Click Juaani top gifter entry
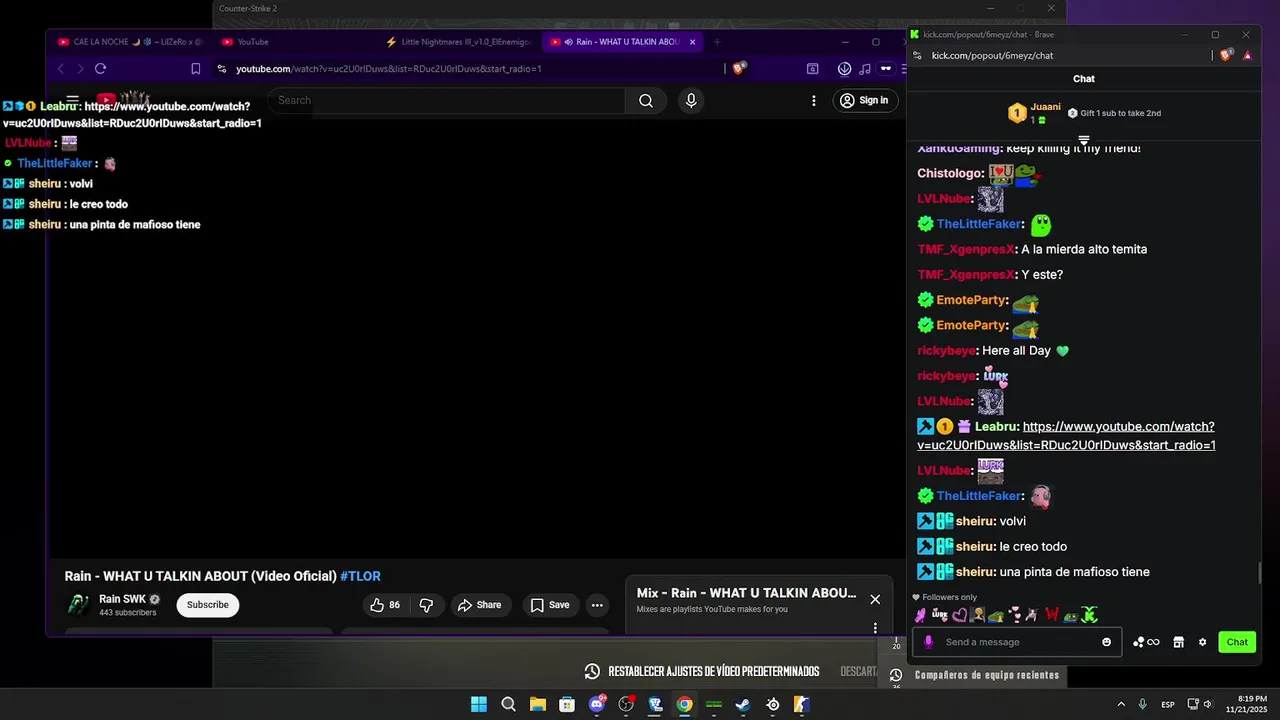The width and height of the screenshot is (1280, 720). coord(1034,113)
